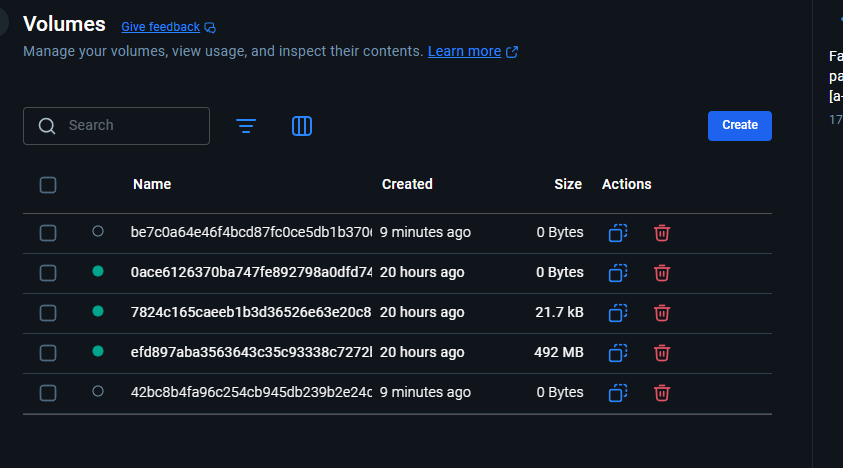Viewport: 843px width, 468px height.
Task: Sort by the Size column header
Action: [x=568, y=184]
